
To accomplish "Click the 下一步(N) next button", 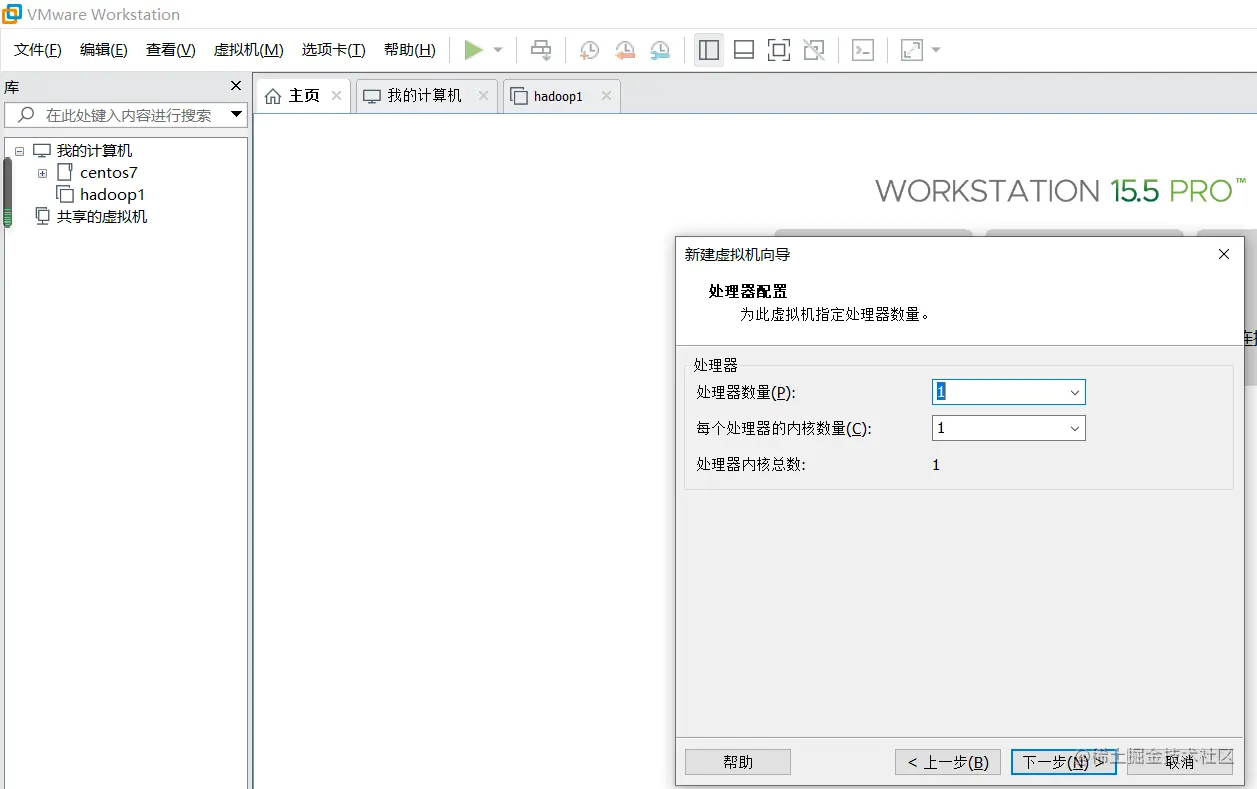I will 1064,762.
